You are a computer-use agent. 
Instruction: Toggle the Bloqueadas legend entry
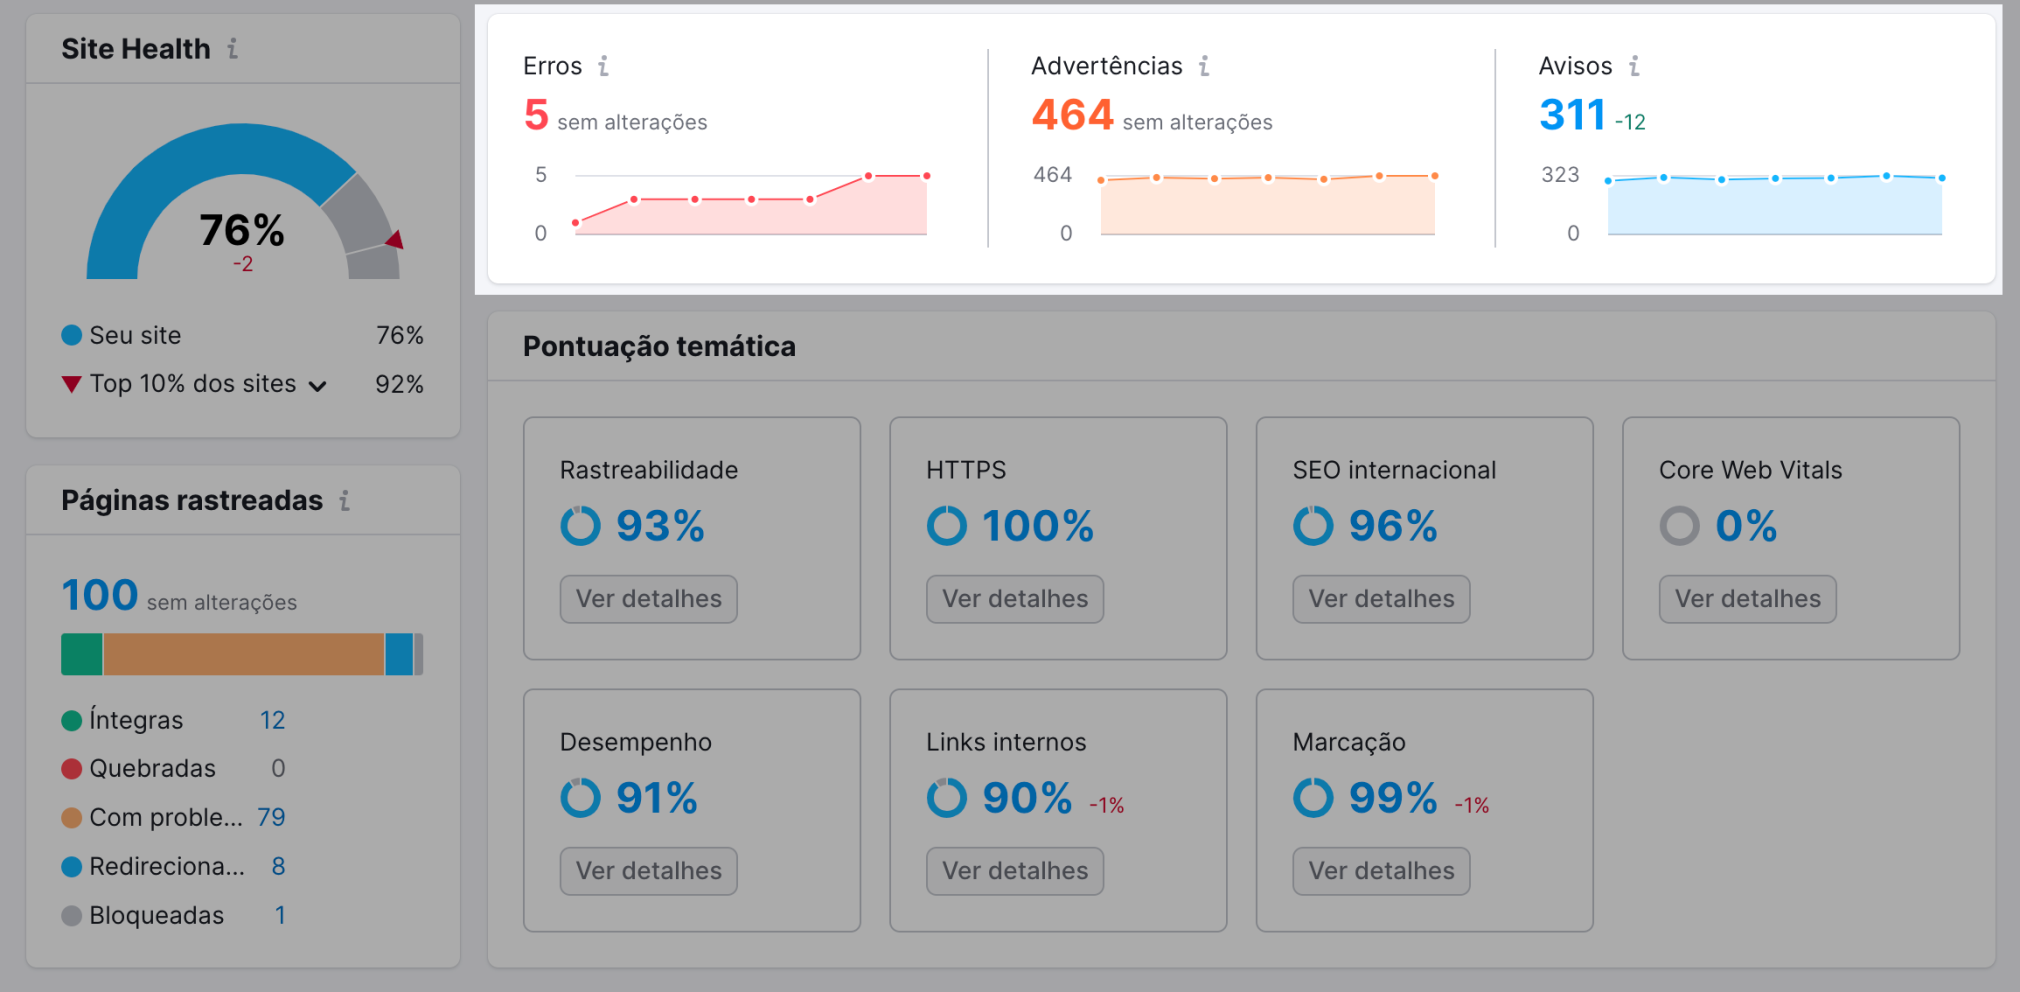click(x=155, y=915)
